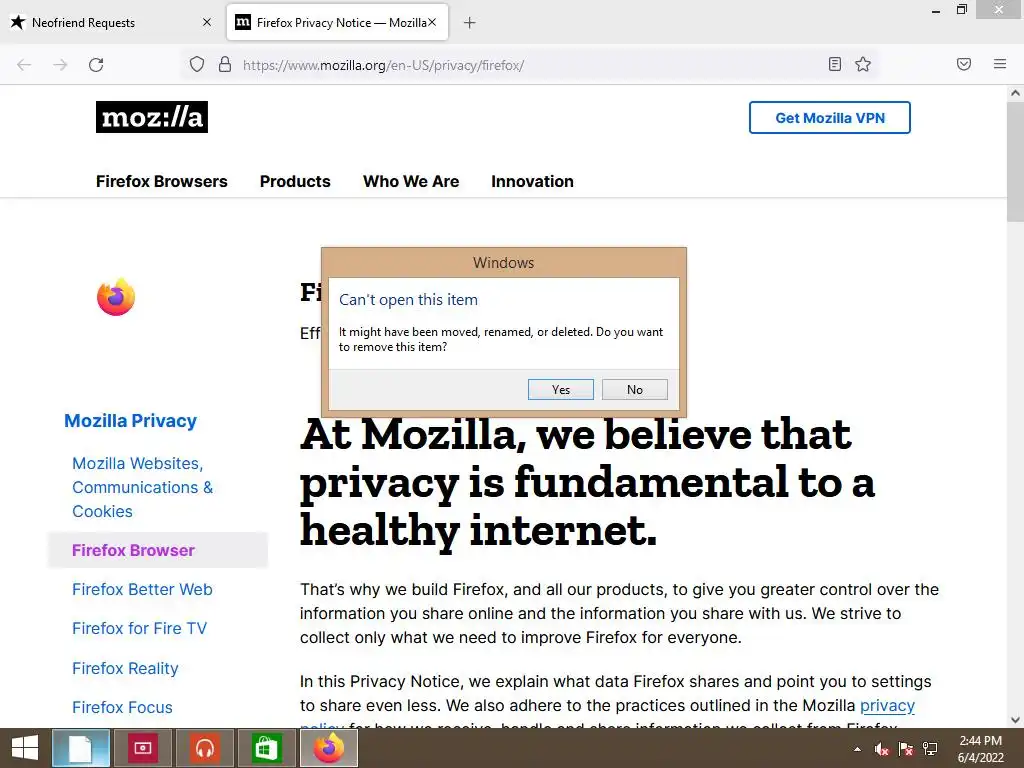
Task: Bookmark this page with the star icon
Action: (x=863, y=64)
